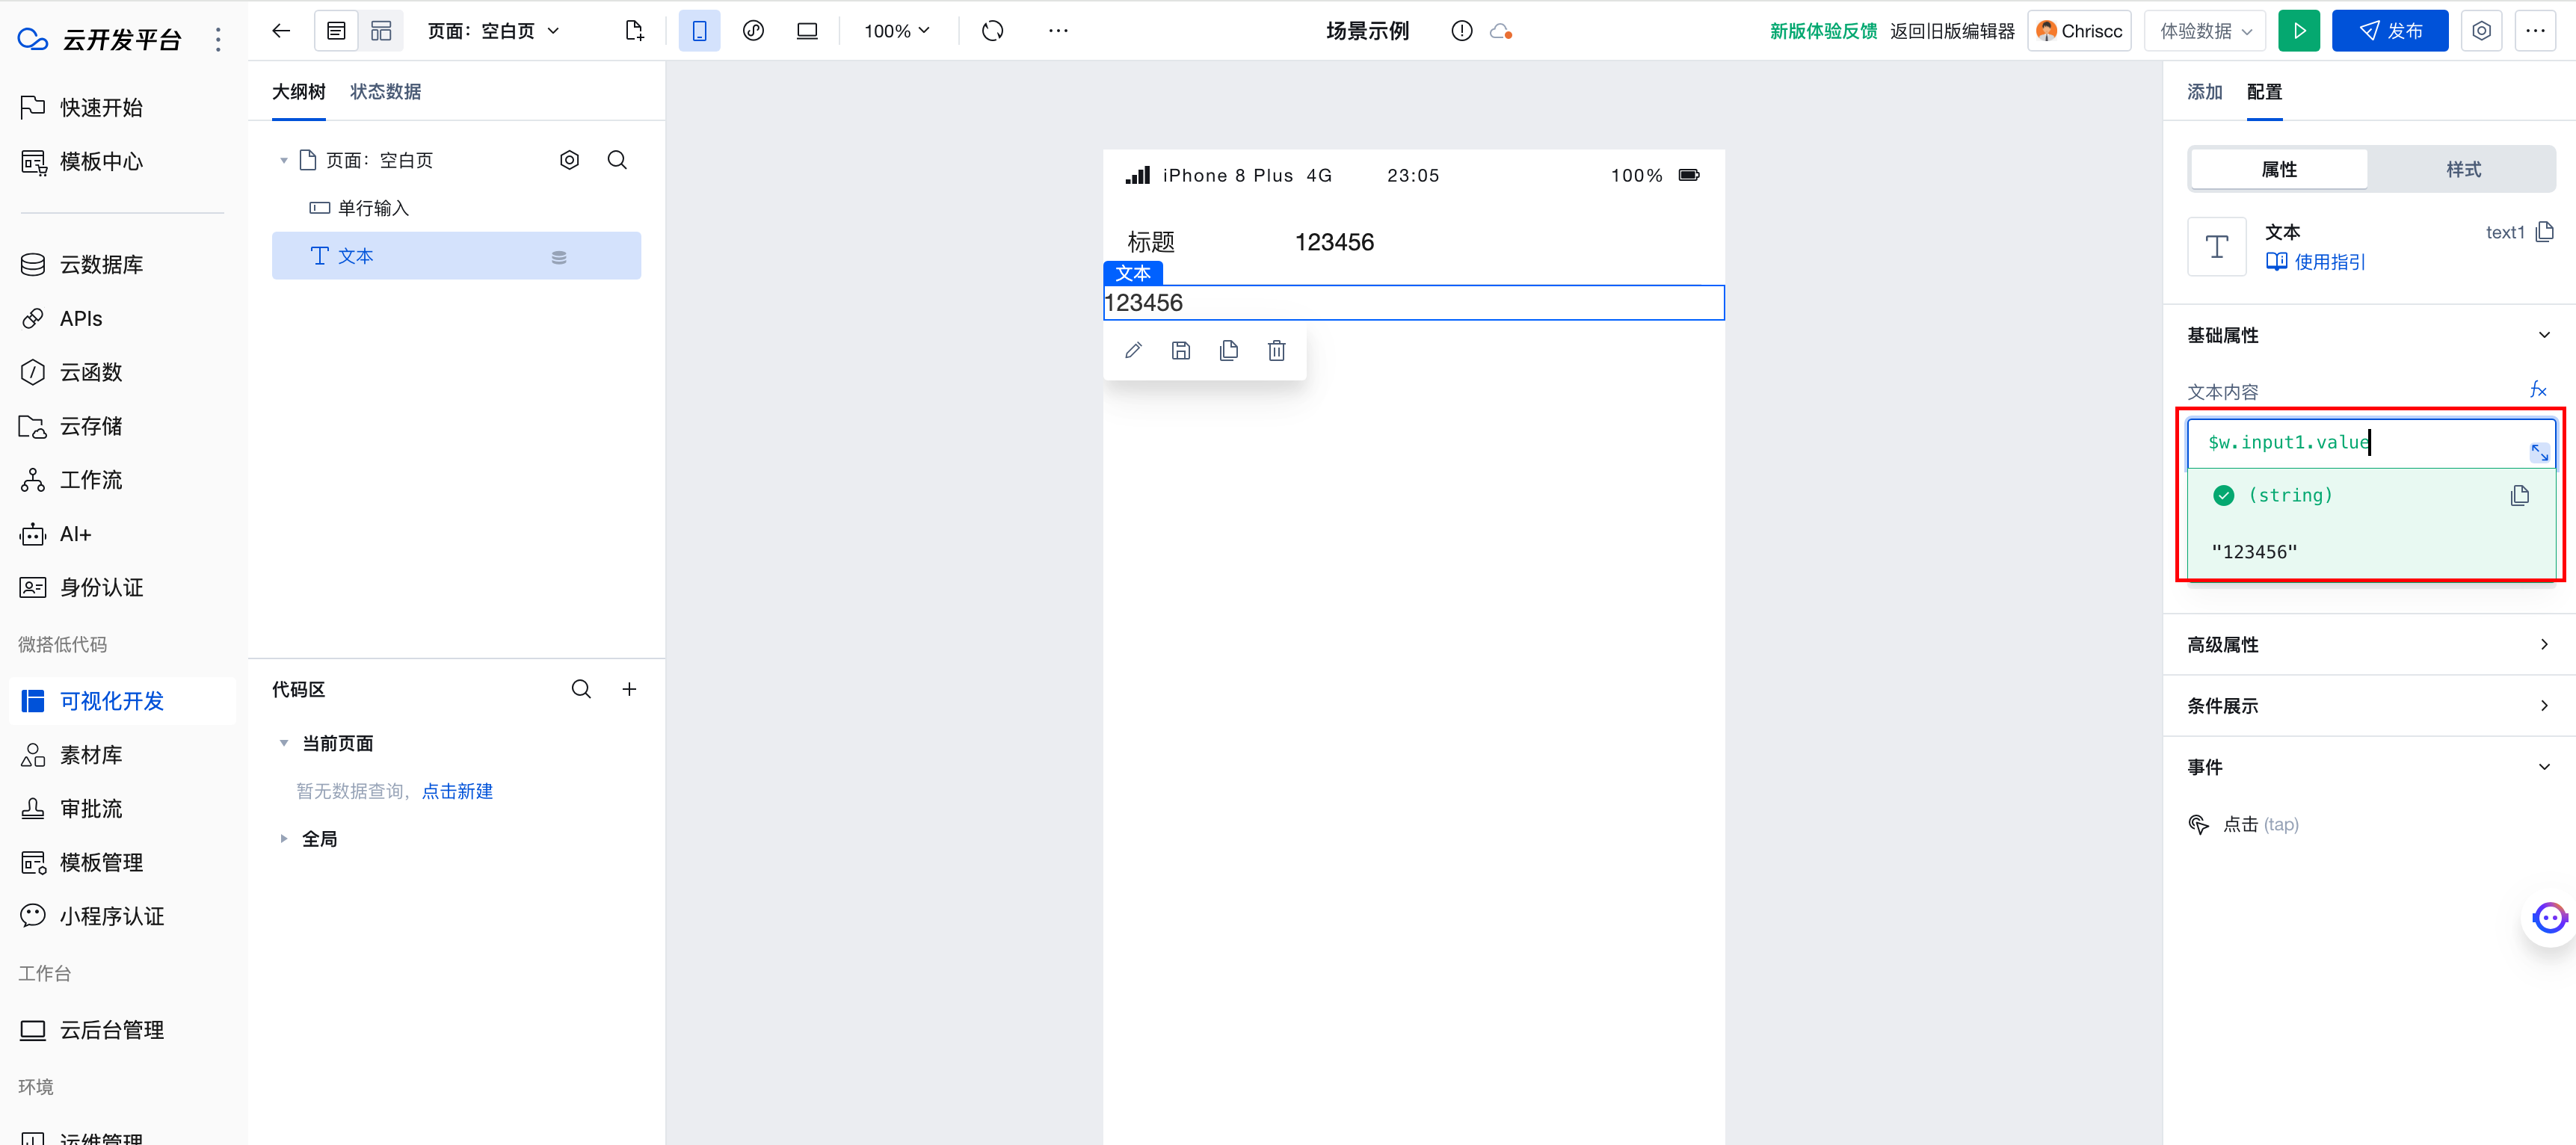Click the green preview play button

(2298, 31)
